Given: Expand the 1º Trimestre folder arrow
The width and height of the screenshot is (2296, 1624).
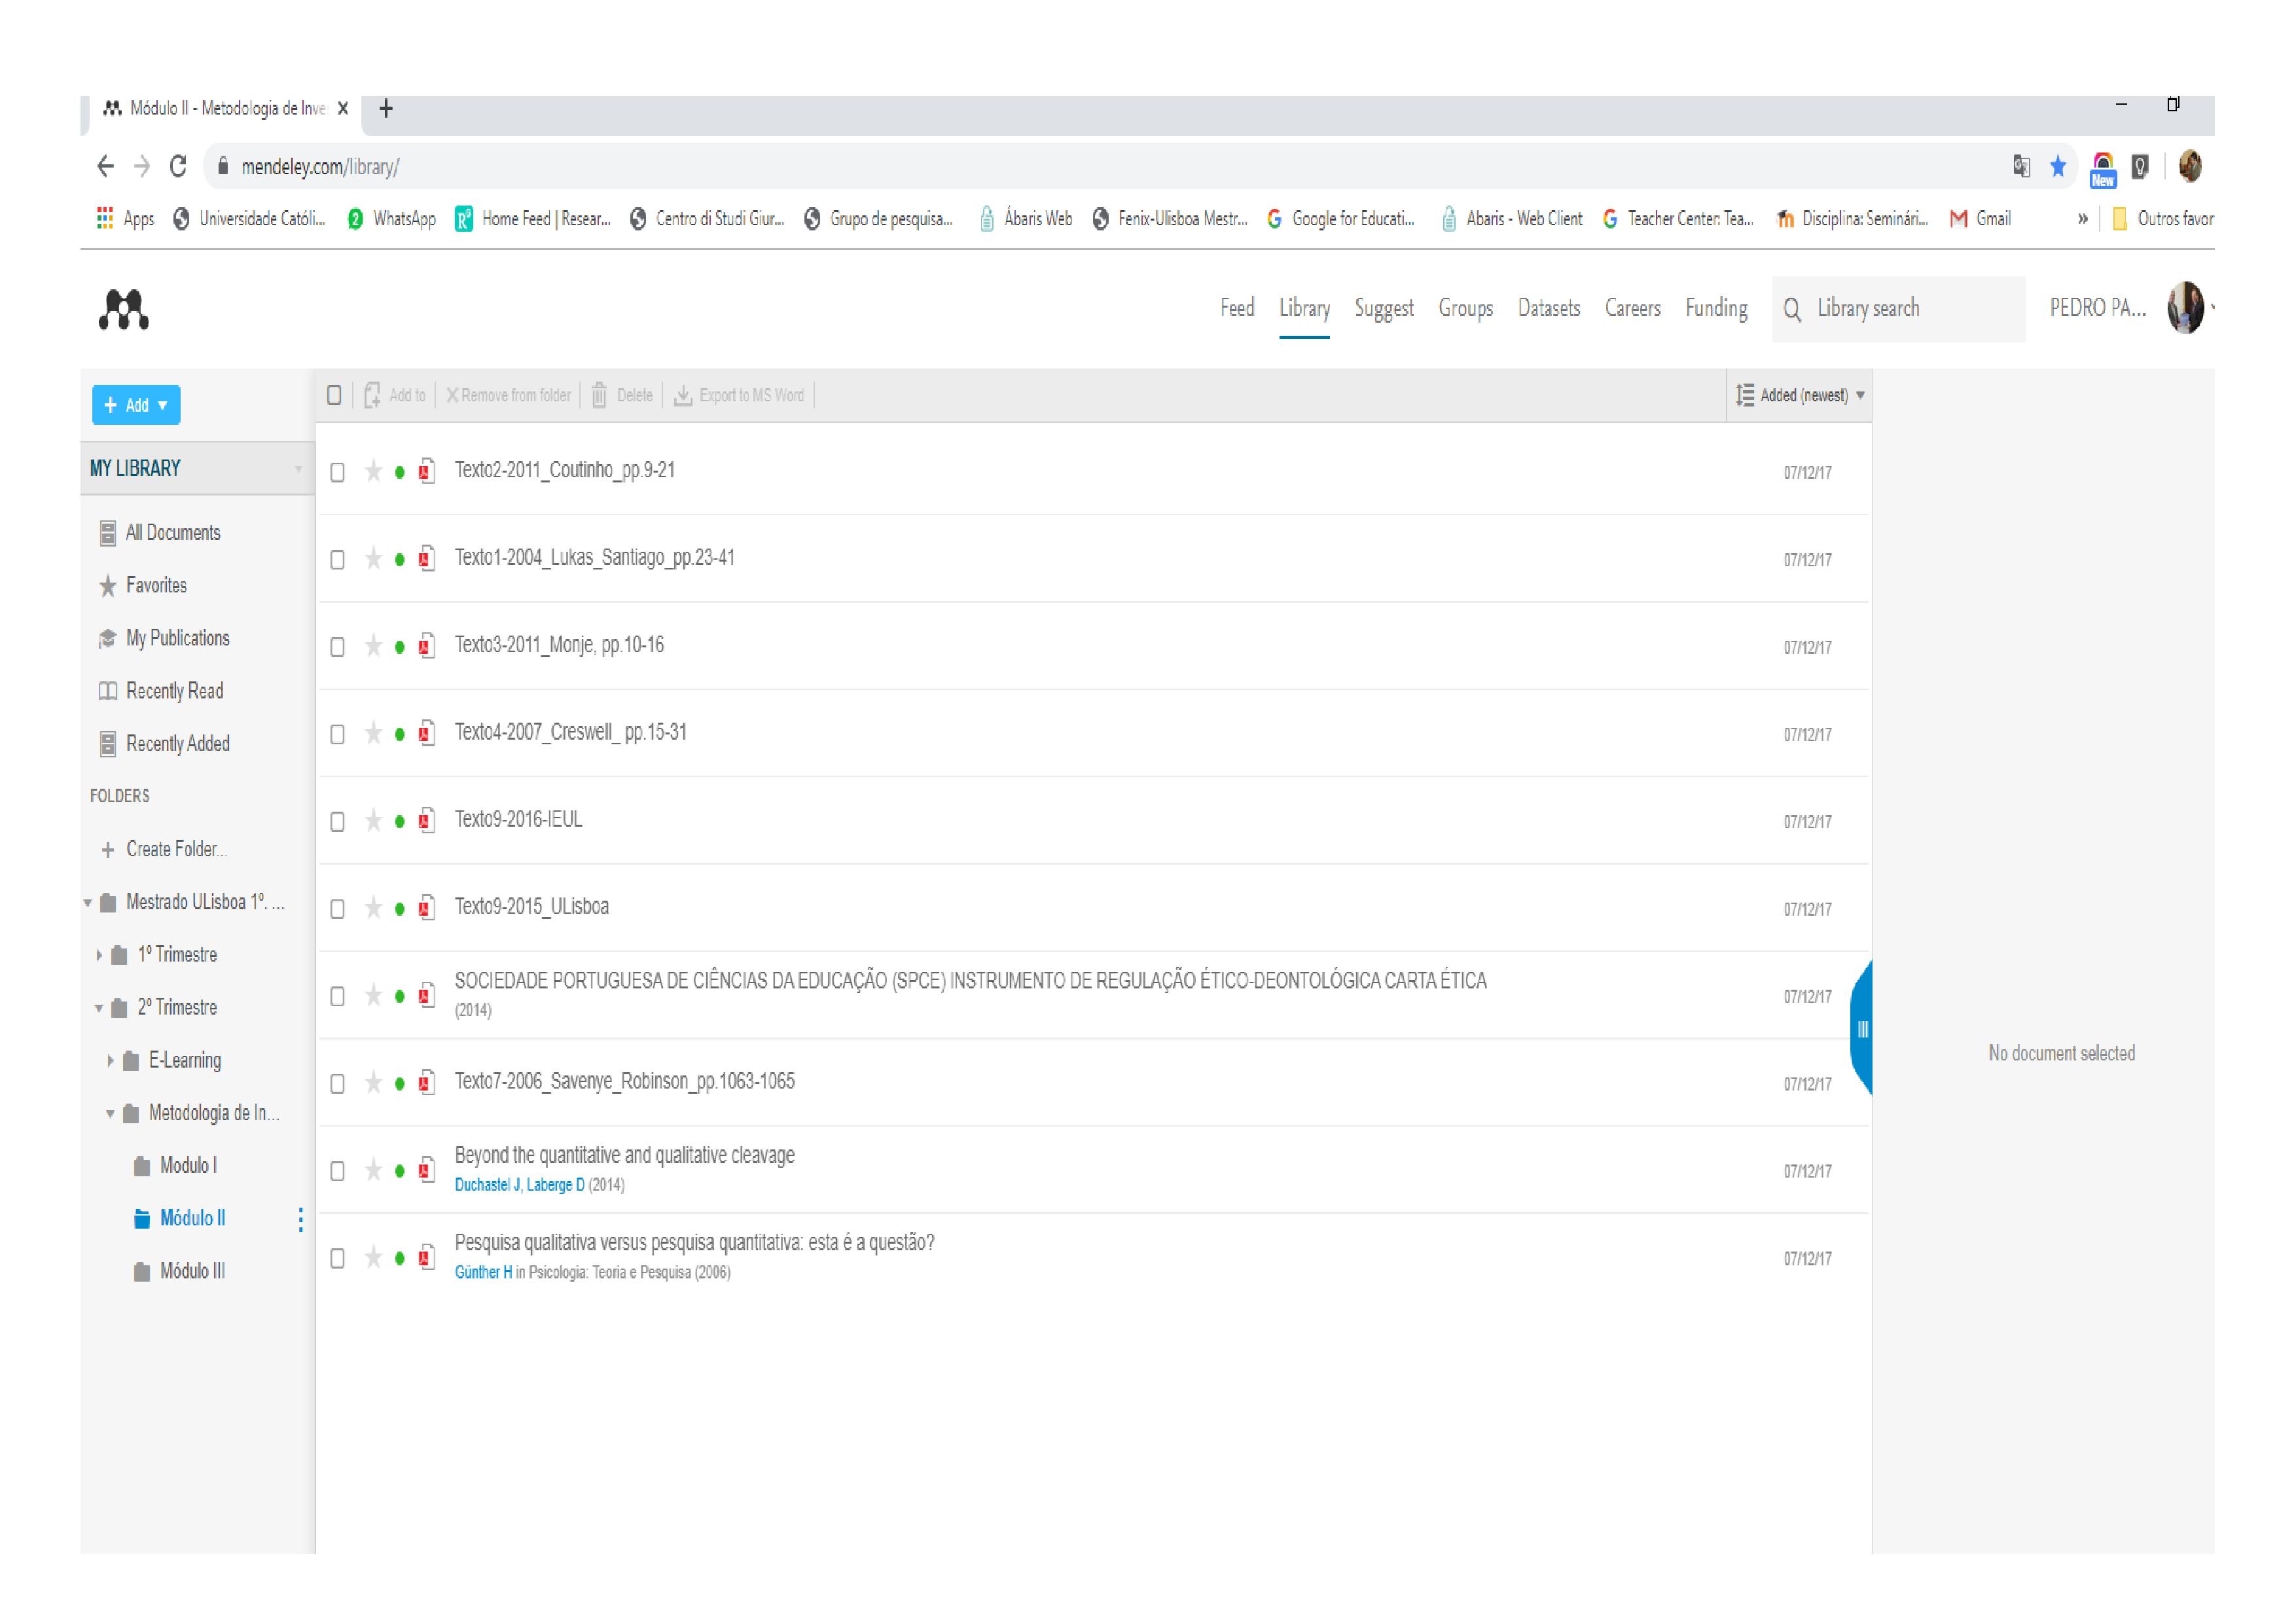Looking at the screenshot, I should pyautogui.click(x=99, y=955).
